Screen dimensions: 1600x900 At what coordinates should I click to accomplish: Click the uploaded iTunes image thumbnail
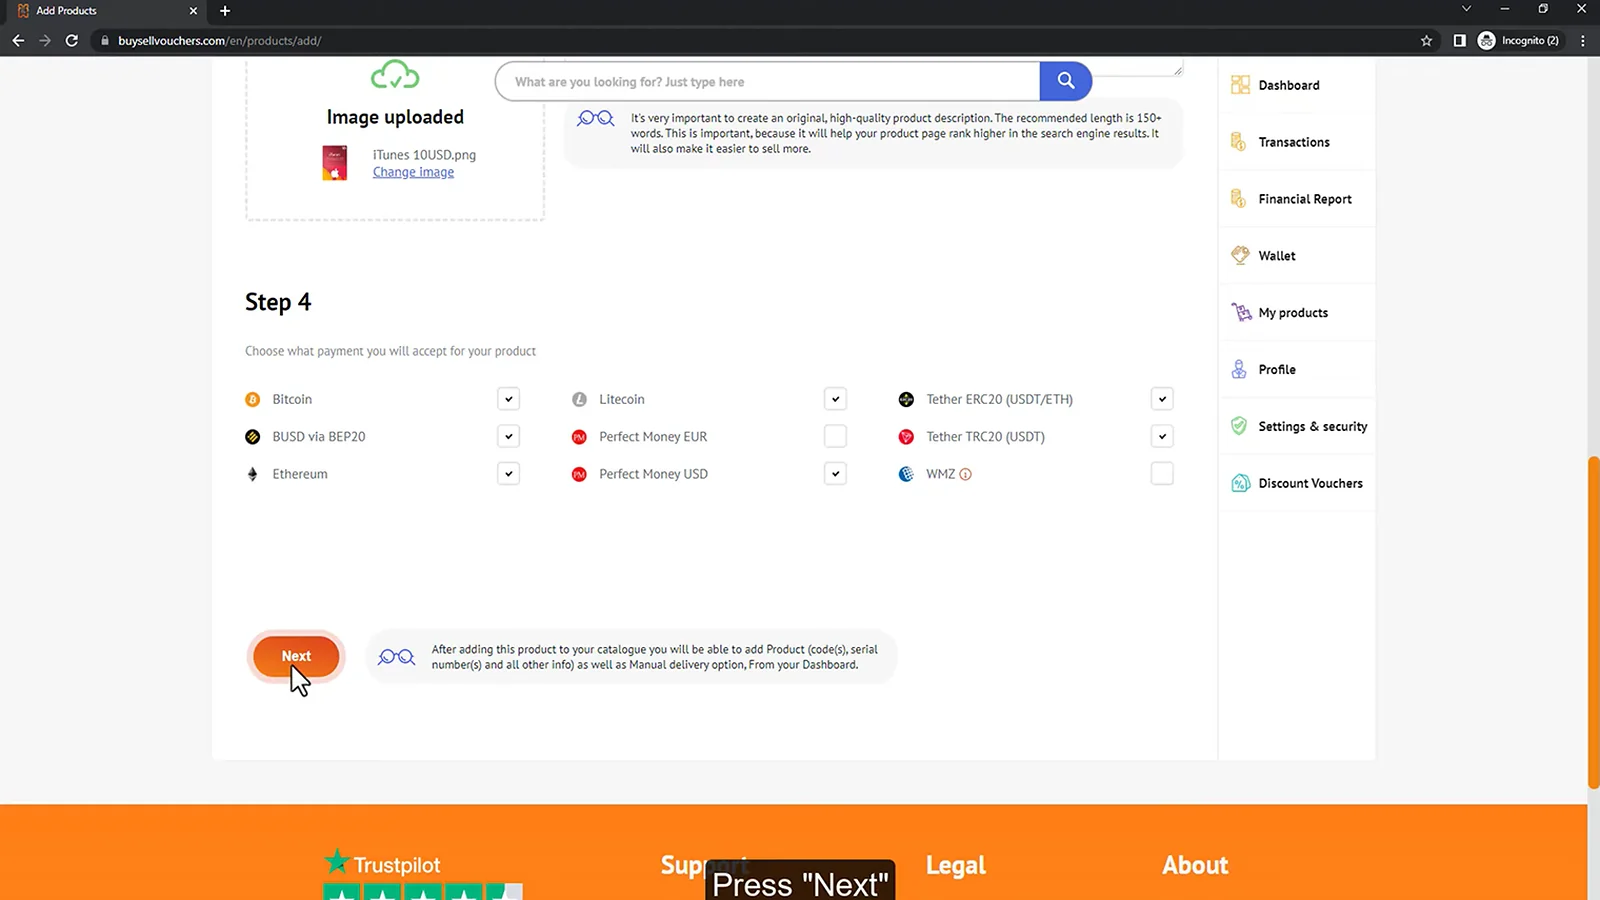point(335,163)
